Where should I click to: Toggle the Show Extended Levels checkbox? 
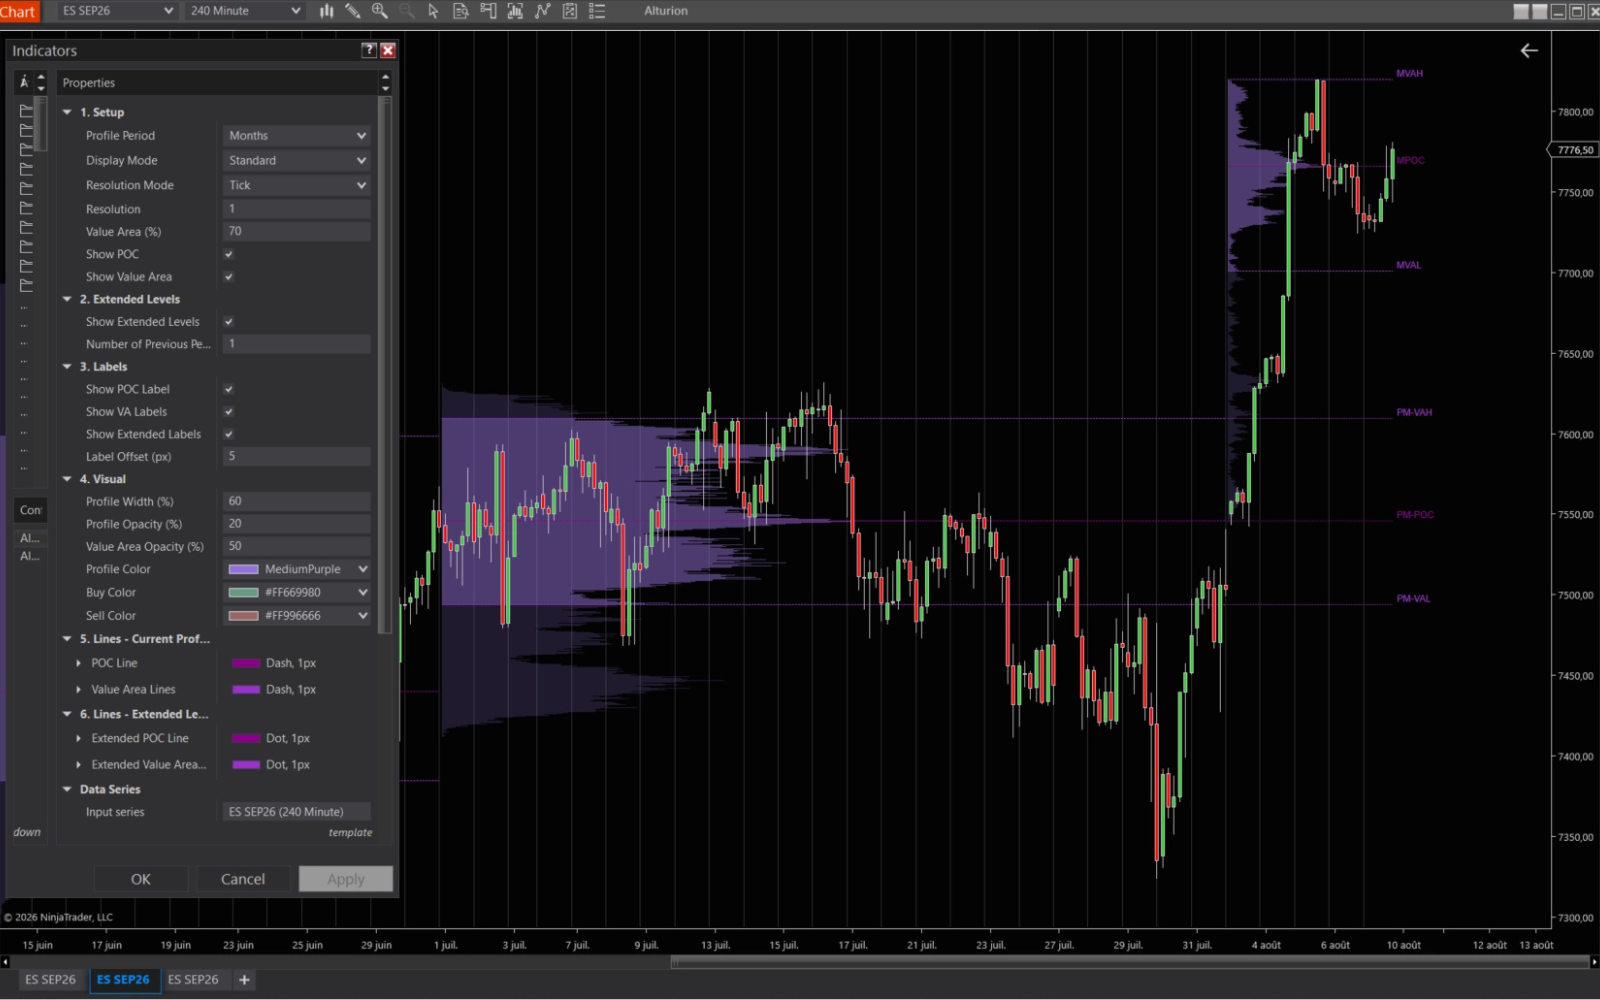coord(229,322)
